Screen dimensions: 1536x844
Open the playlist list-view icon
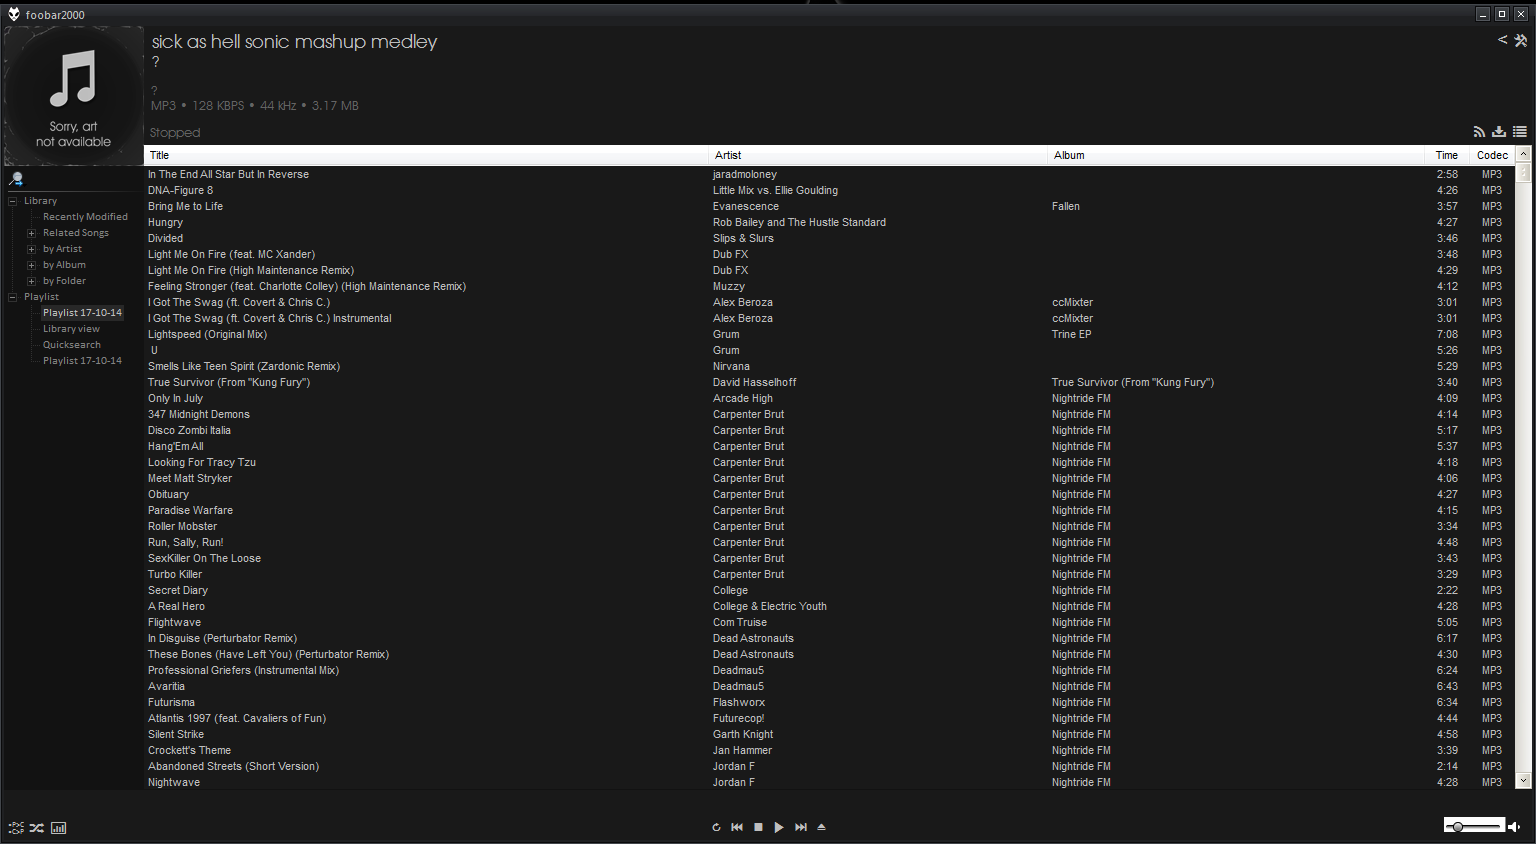point(1520,132)
